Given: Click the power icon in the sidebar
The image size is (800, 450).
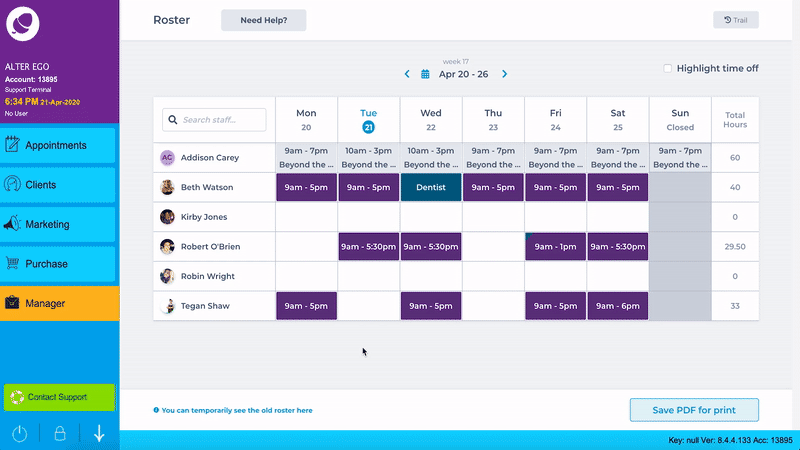Looking at the screenshot, I should (x=19, y=434).
